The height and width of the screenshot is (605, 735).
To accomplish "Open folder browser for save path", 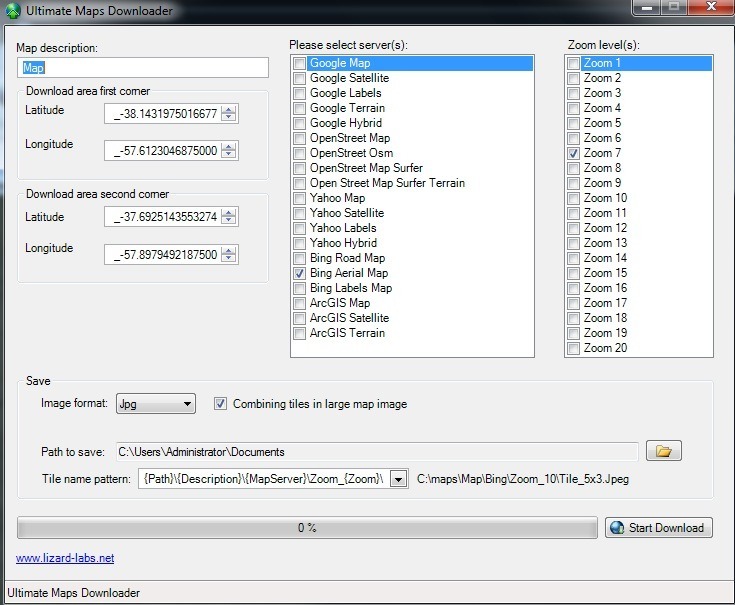I will coord(663,451).
